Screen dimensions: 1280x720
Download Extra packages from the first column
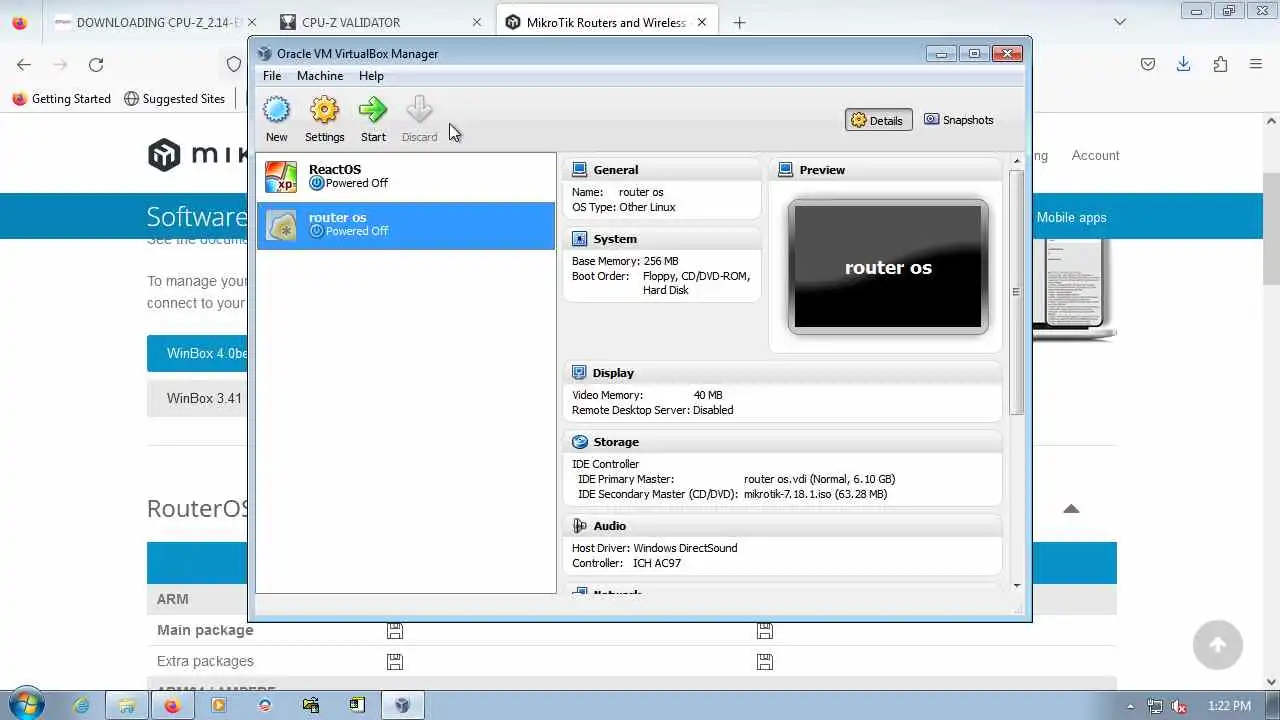[395, 662]
